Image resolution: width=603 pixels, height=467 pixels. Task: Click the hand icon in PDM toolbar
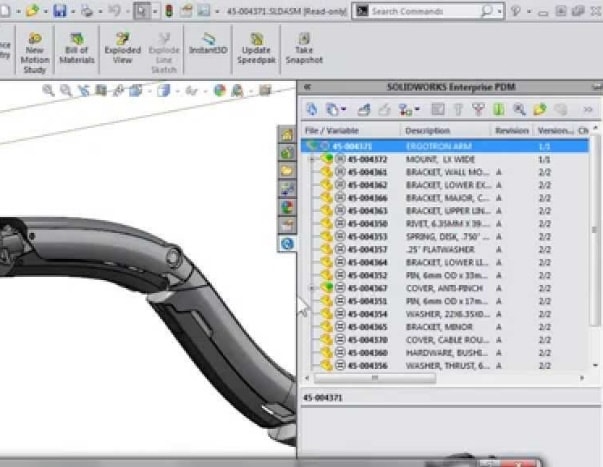(332, 110)
